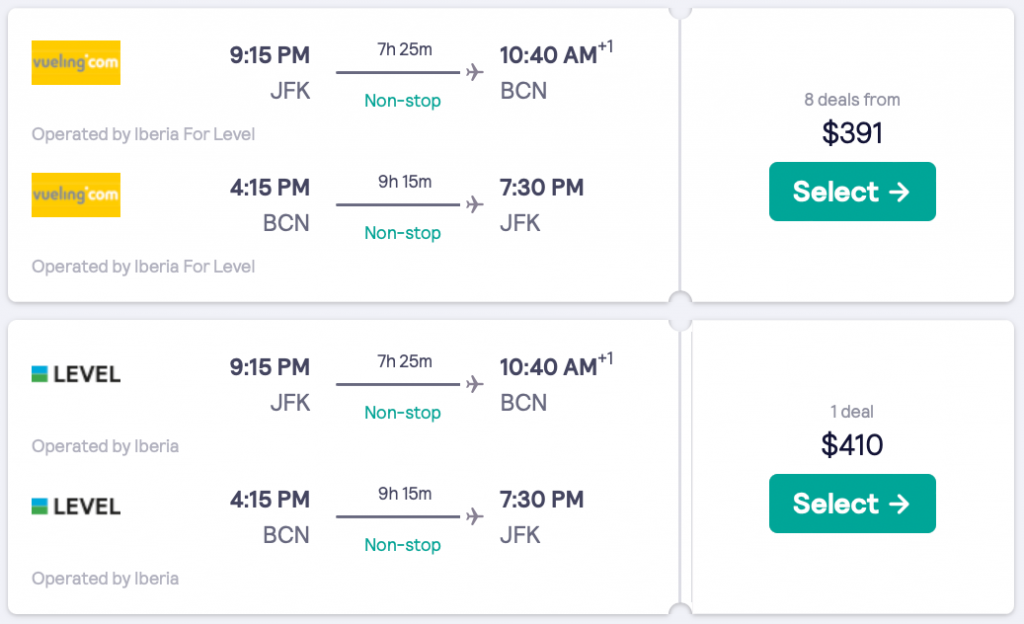Click the airplane icon on Vueling's 9h 15m flight

coord(474,204)
